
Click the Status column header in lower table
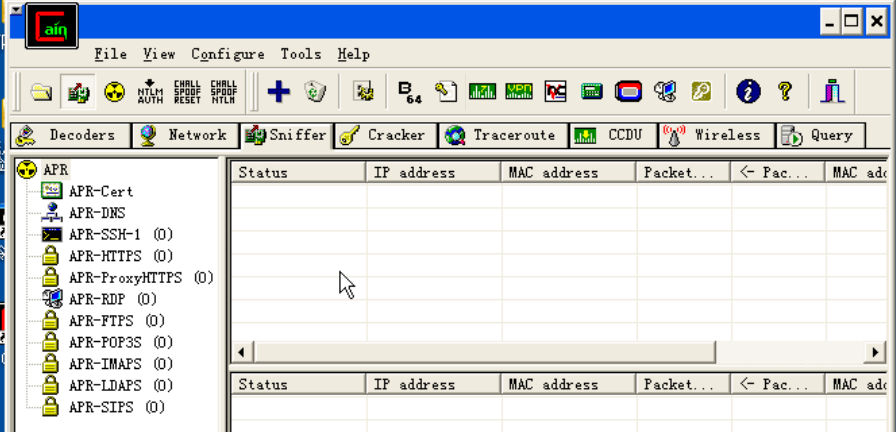298,385
